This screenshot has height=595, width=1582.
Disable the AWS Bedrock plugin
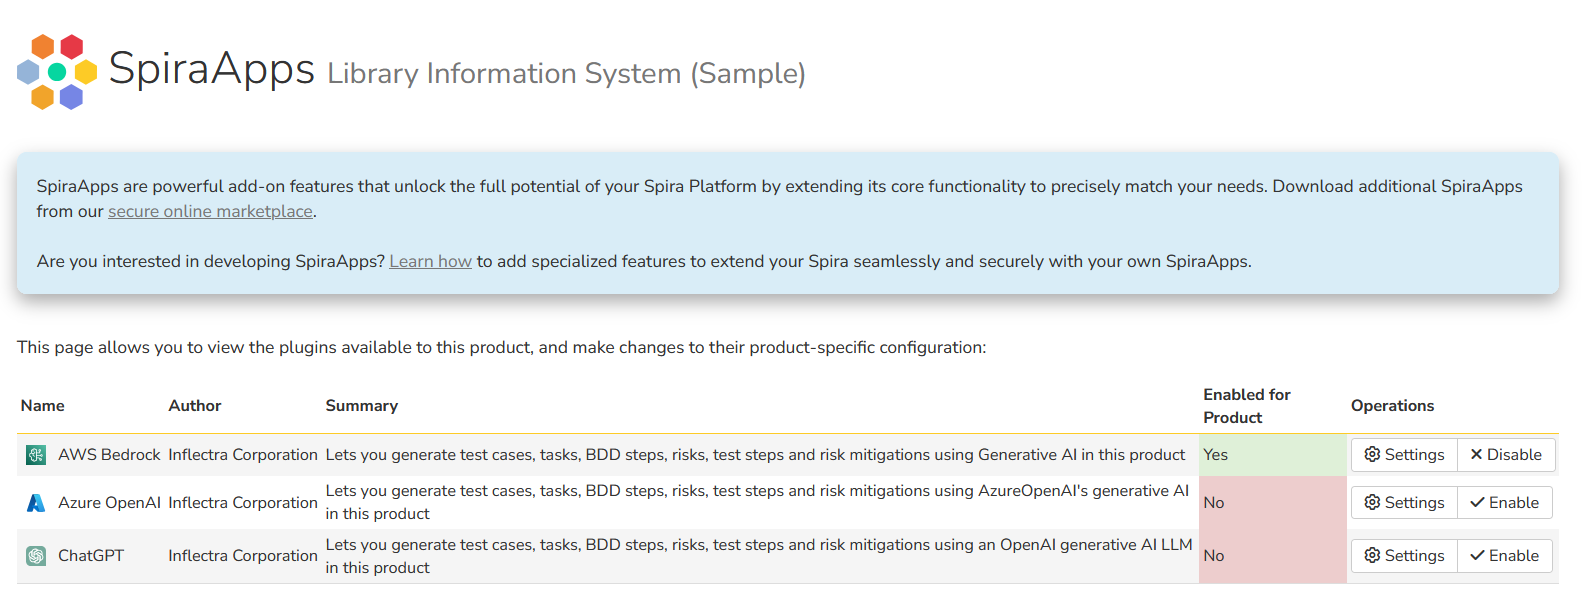pyautogui.click(x=1505, y=455)
